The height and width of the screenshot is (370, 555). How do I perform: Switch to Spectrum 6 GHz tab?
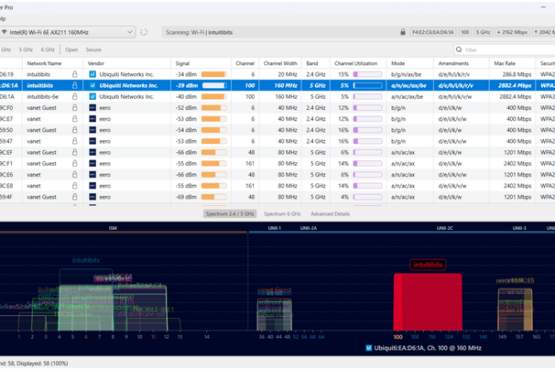pos(282,214)
